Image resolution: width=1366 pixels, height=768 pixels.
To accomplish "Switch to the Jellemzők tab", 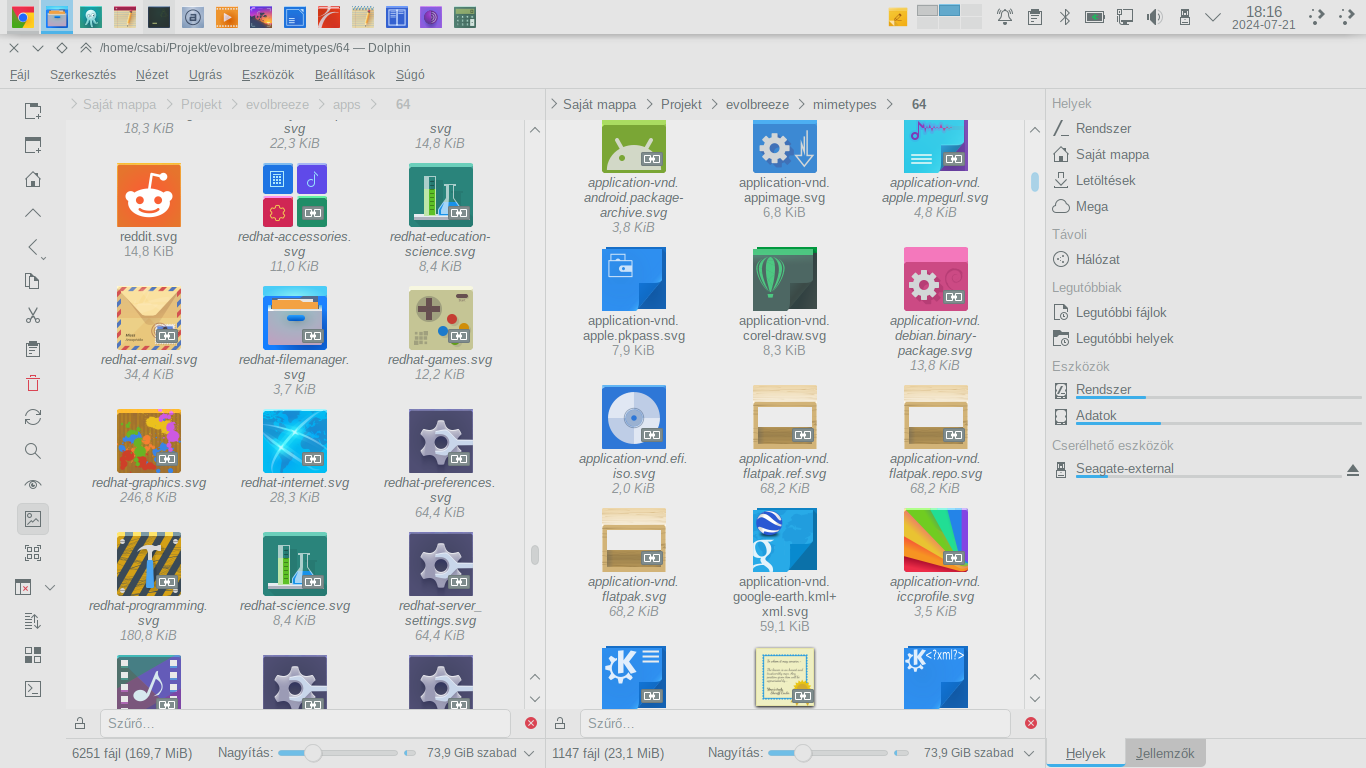I will point(1165,754).
